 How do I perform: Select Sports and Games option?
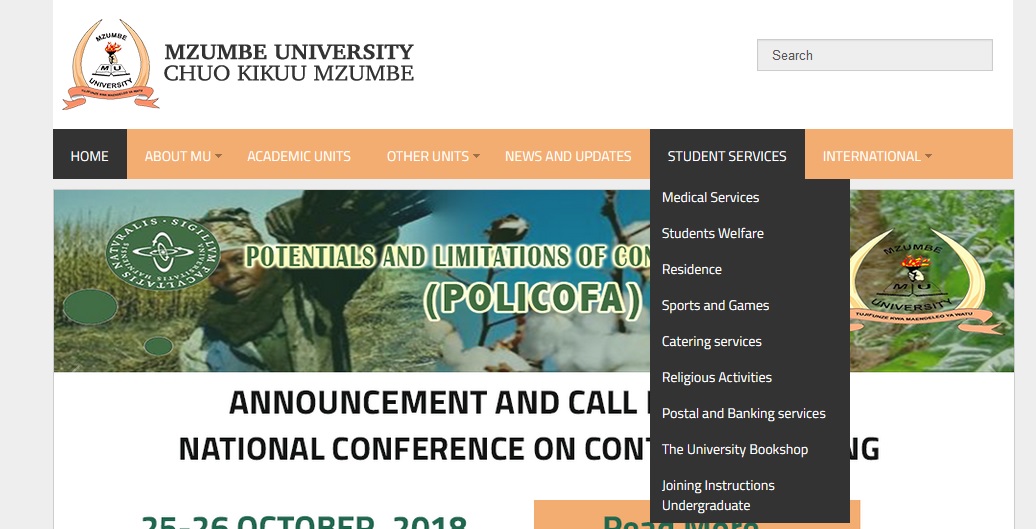click(715, 306)
